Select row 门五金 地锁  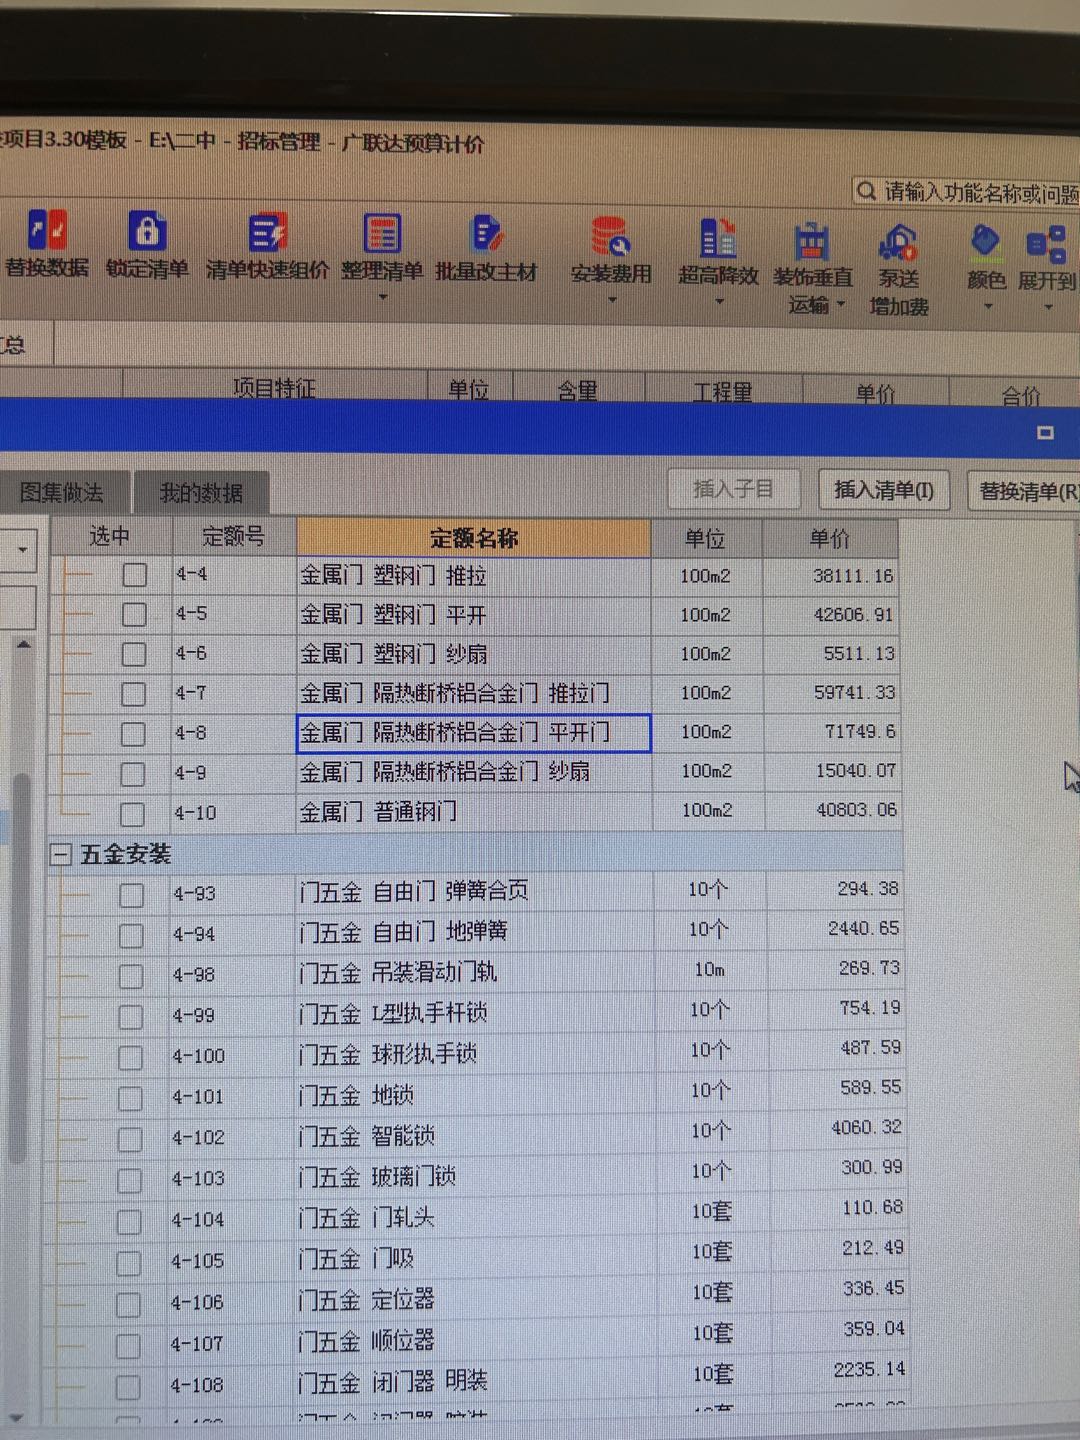click(476, 1095)
